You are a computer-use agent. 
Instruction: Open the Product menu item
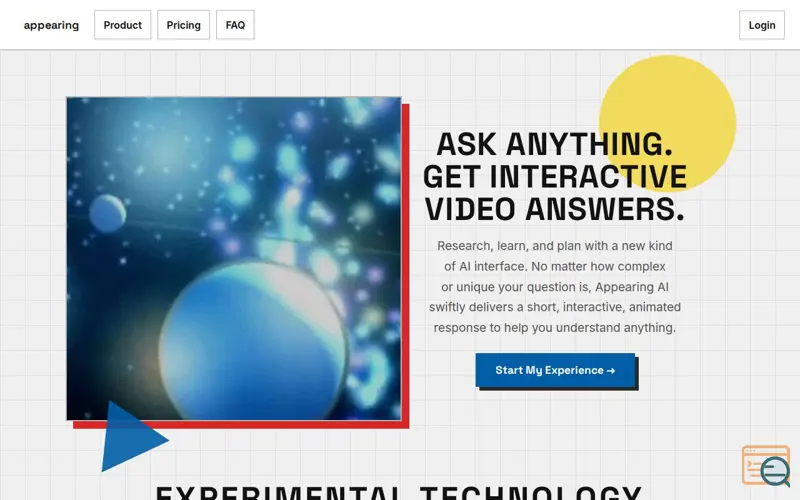(122, 25)
